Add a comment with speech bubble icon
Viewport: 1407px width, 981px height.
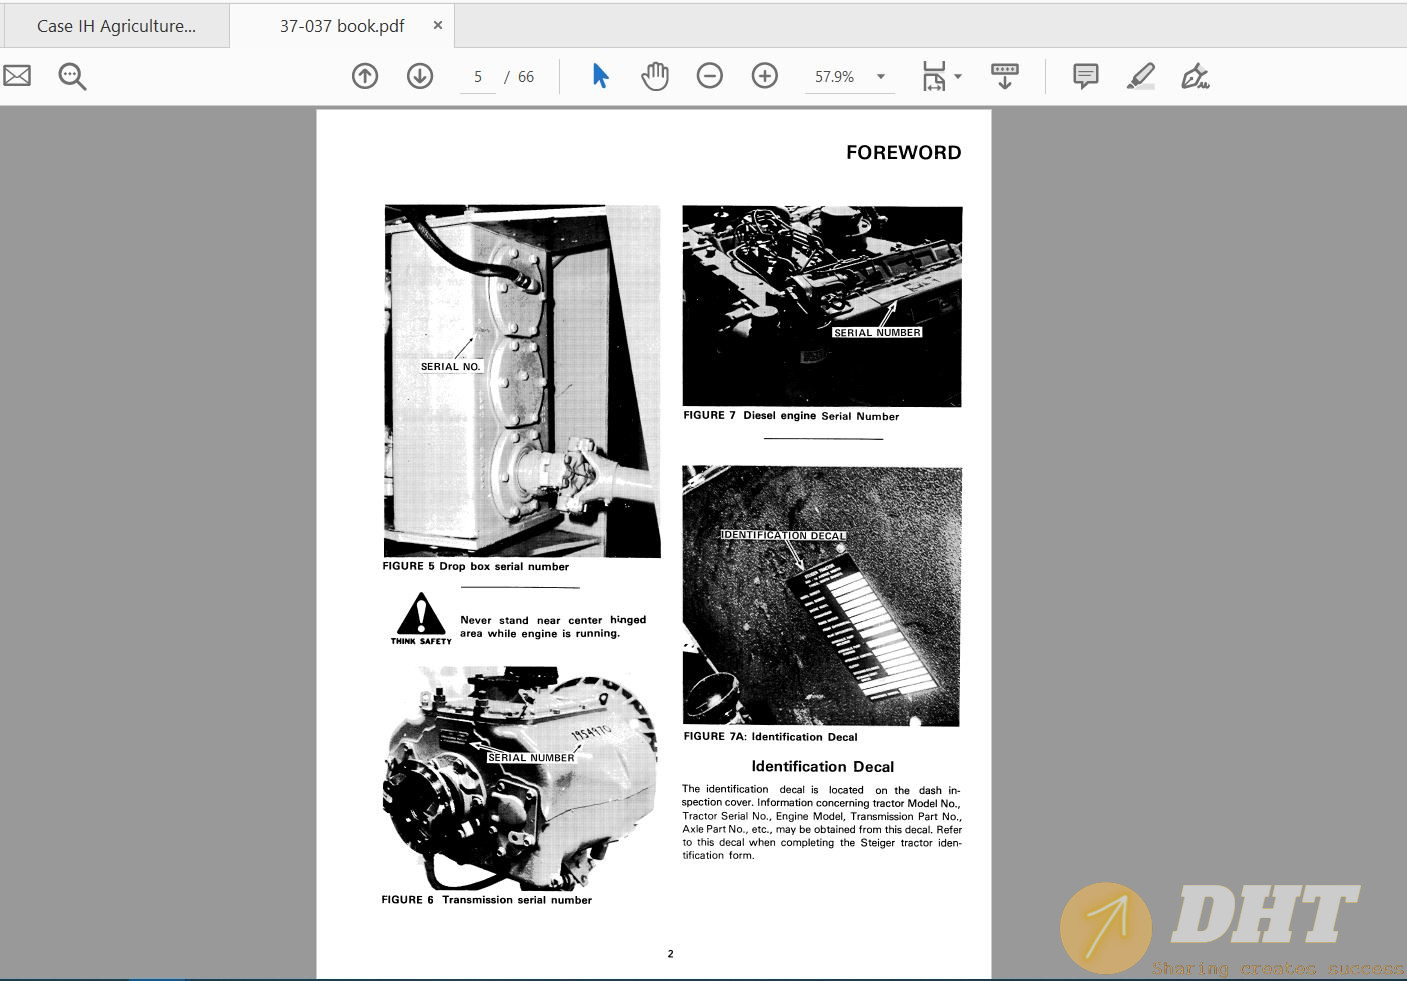coord(1085,76)
